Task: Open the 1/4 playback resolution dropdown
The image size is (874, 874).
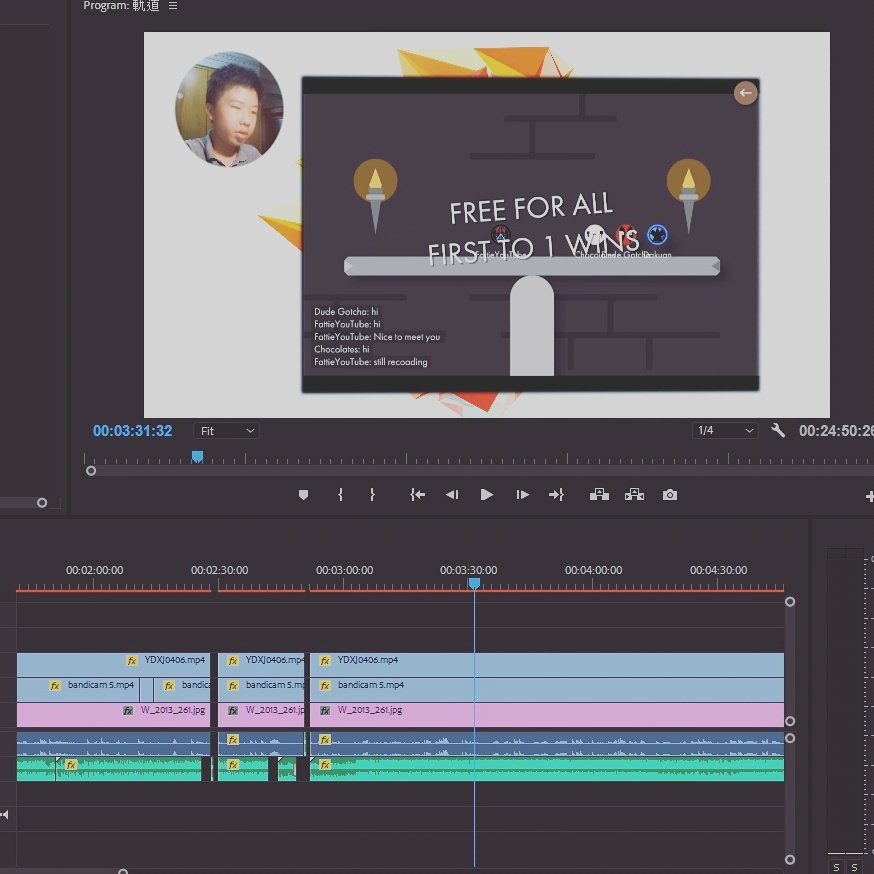Action: (725, 430)
